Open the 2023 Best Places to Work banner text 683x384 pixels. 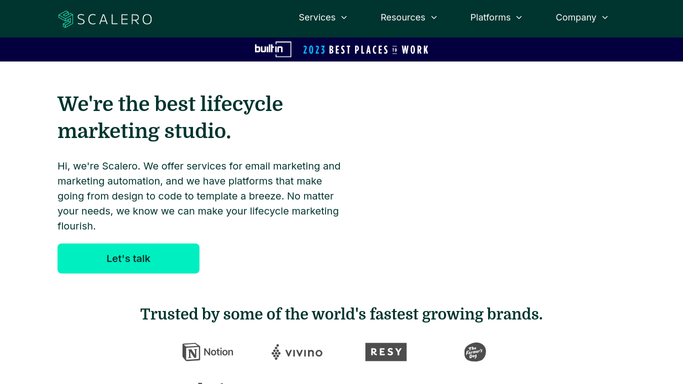(x=365, y=50)
